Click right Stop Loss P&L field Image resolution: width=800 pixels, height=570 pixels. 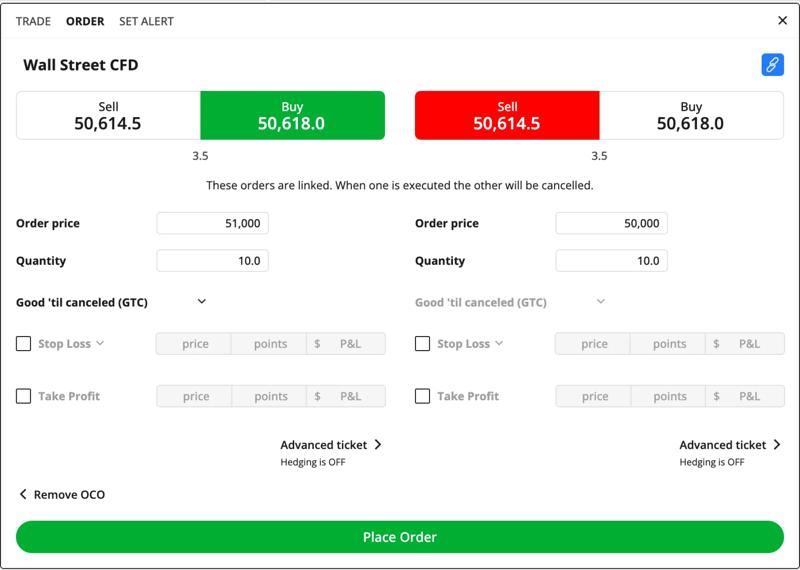click(745, 344)
